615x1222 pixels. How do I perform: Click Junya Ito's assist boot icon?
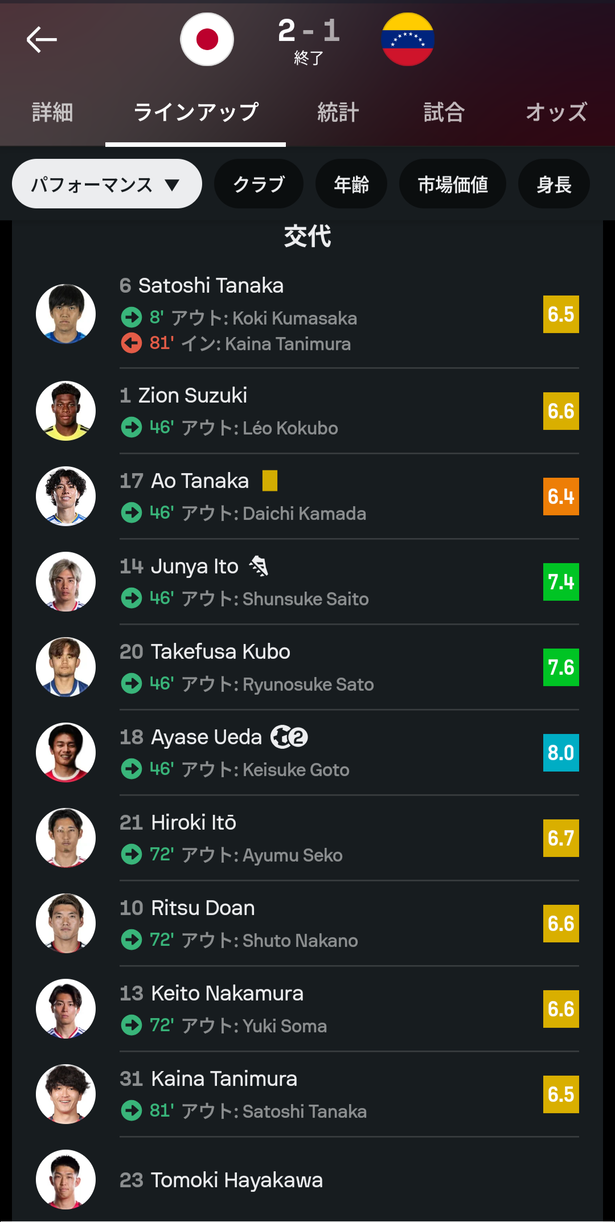pyautogui.click(x=258, y=566)
